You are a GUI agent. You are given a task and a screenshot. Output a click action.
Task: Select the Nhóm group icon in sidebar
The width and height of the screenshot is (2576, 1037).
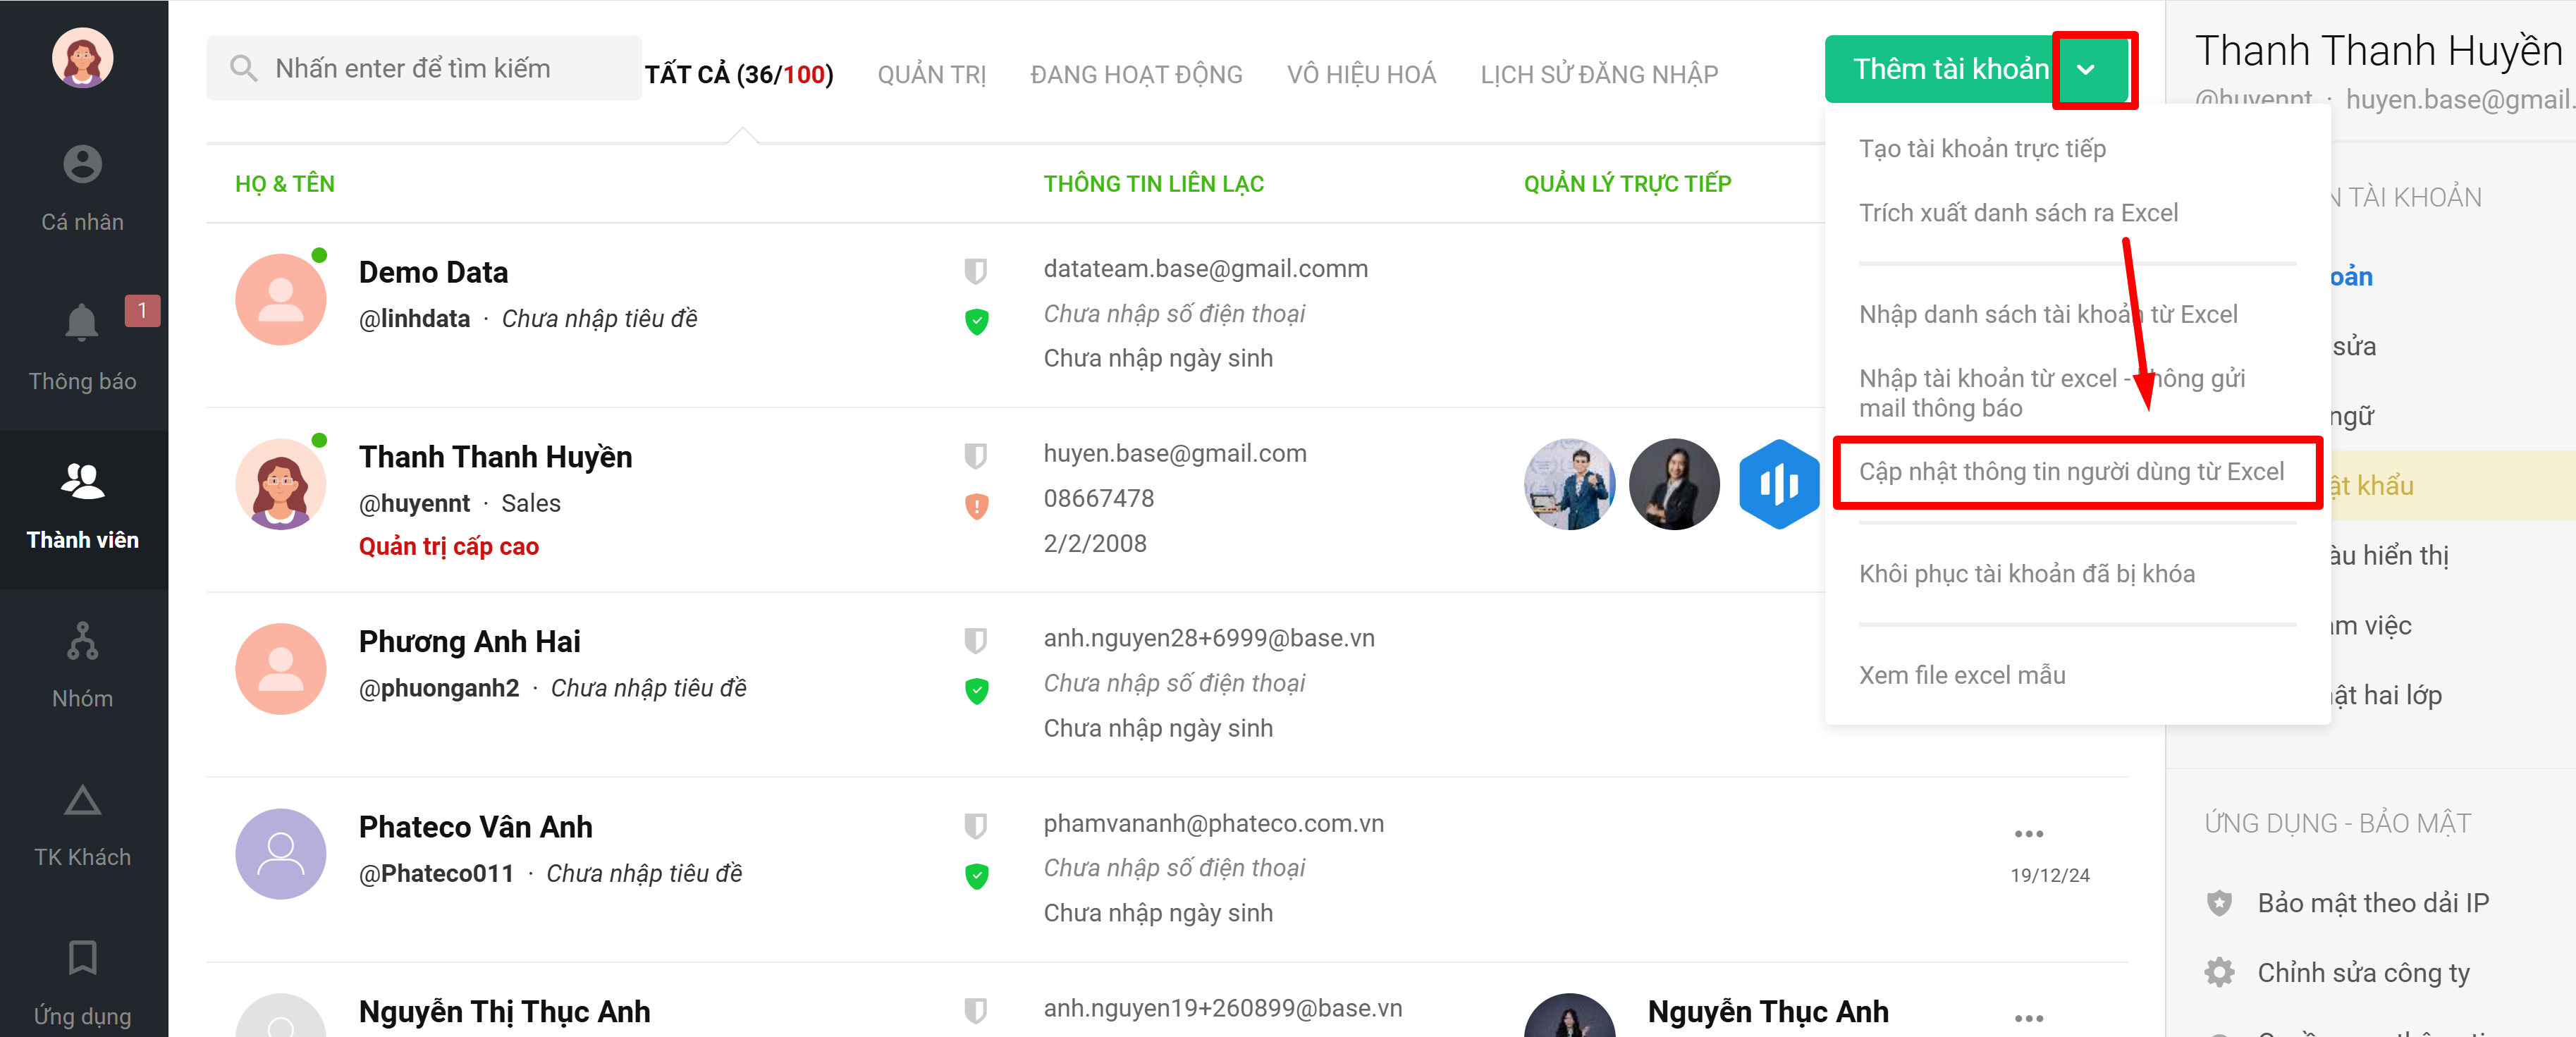[82, 641]
